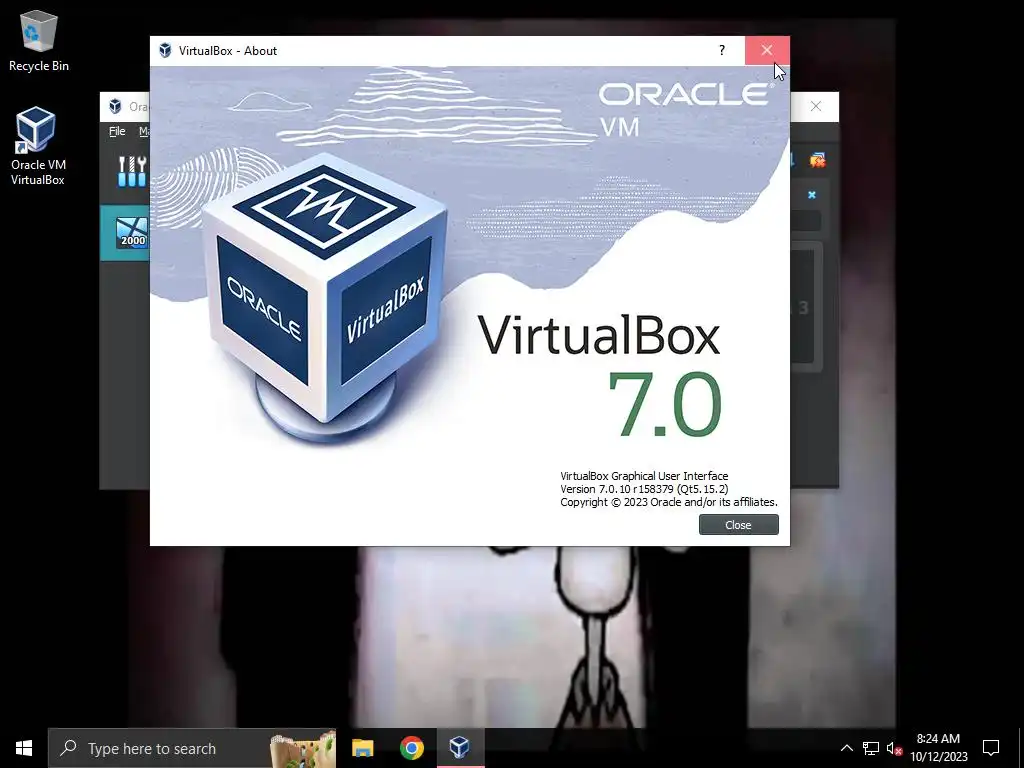Select the Tools icon in VirtualBox Manager
This screenshot has width=1024, height=768.
tap(132, 171)
